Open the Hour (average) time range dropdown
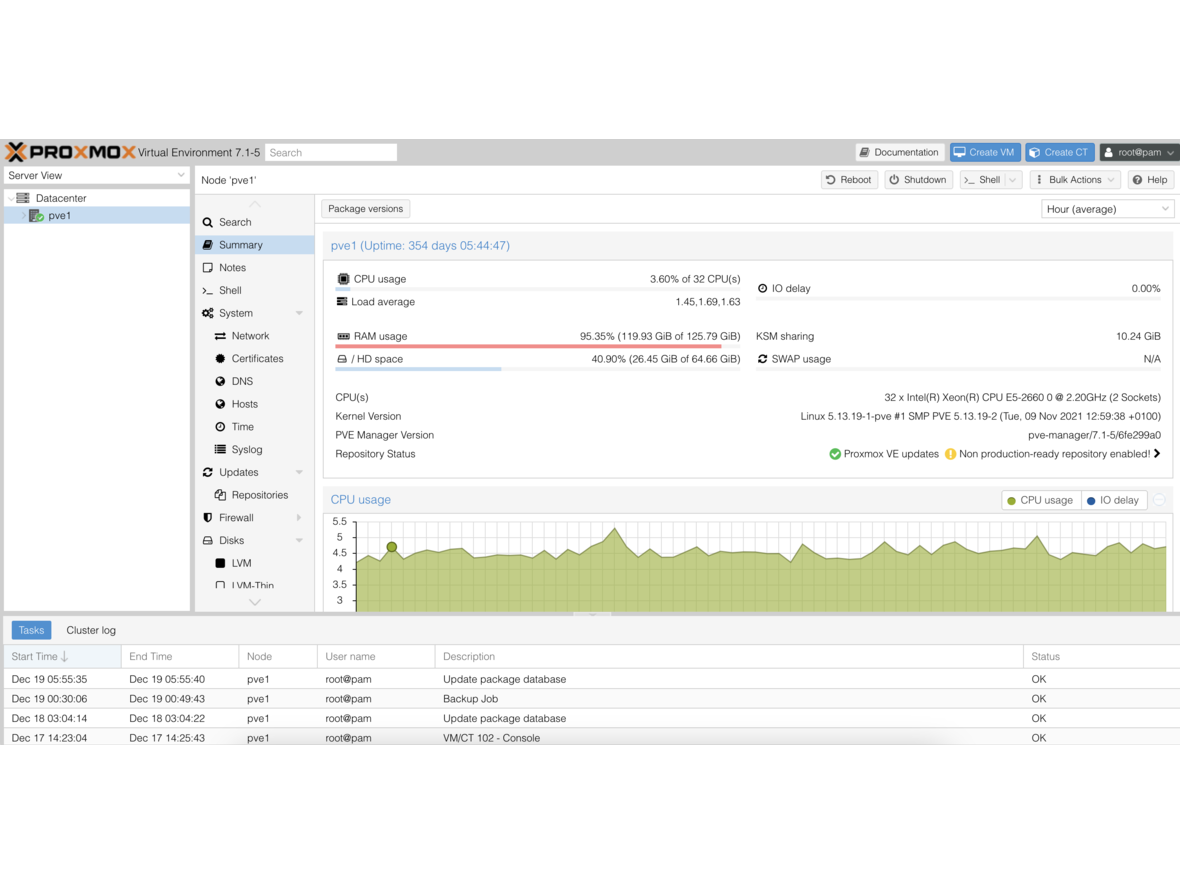The height and width of the screenshot is (885, 1180). pyautogui.click(x=1107, y=208)
